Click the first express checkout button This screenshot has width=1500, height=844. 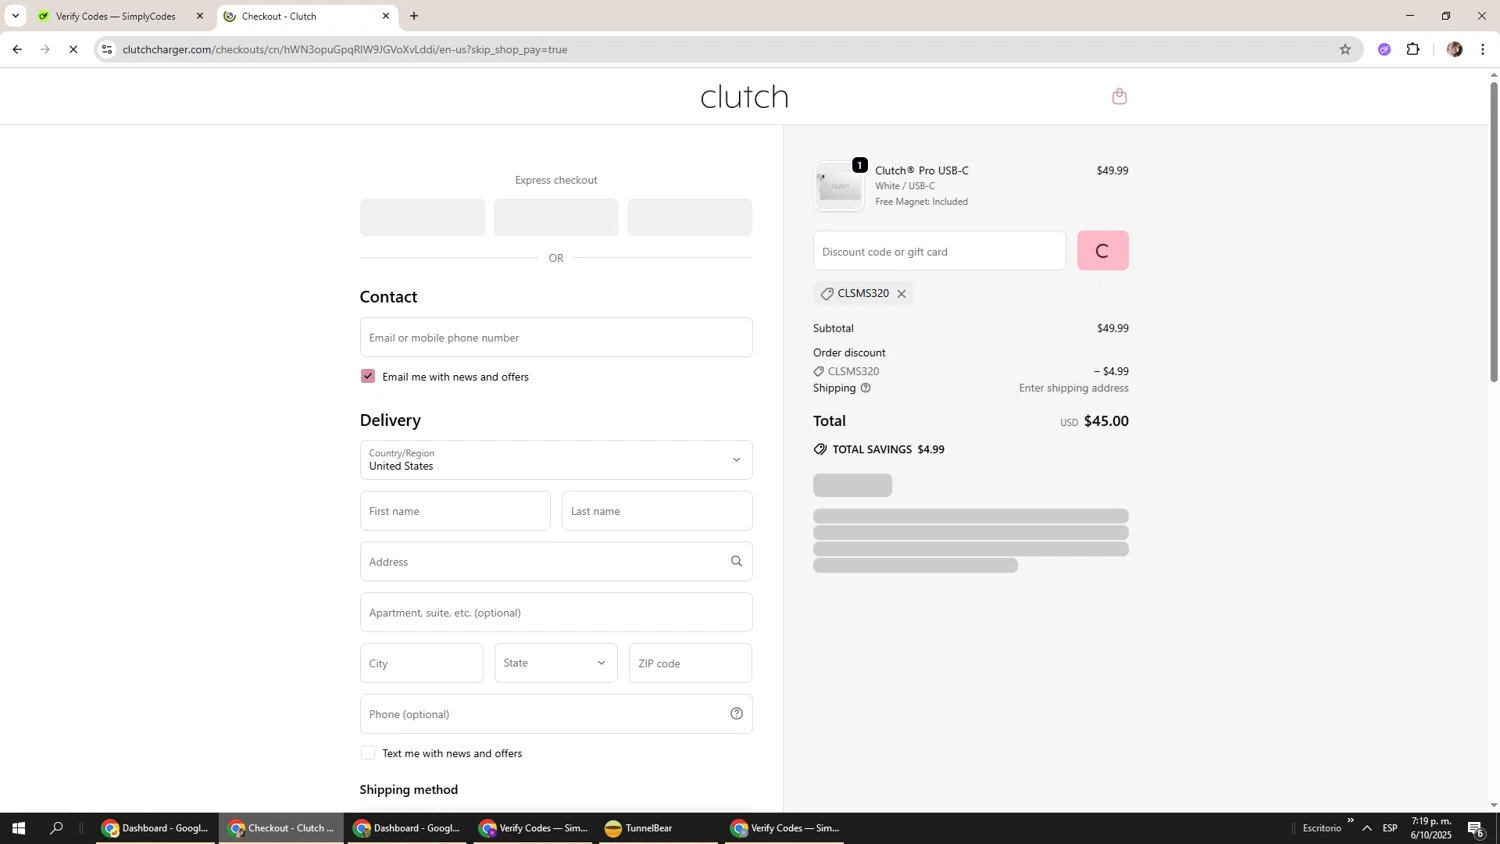coord(422,217)
